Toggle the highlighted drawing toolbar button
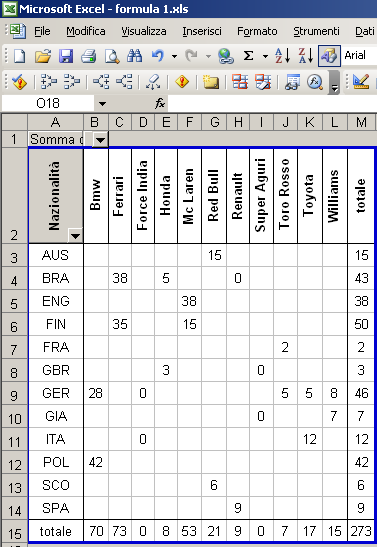The width and height of the screenshot is (377, 547). tap(329, 56)
